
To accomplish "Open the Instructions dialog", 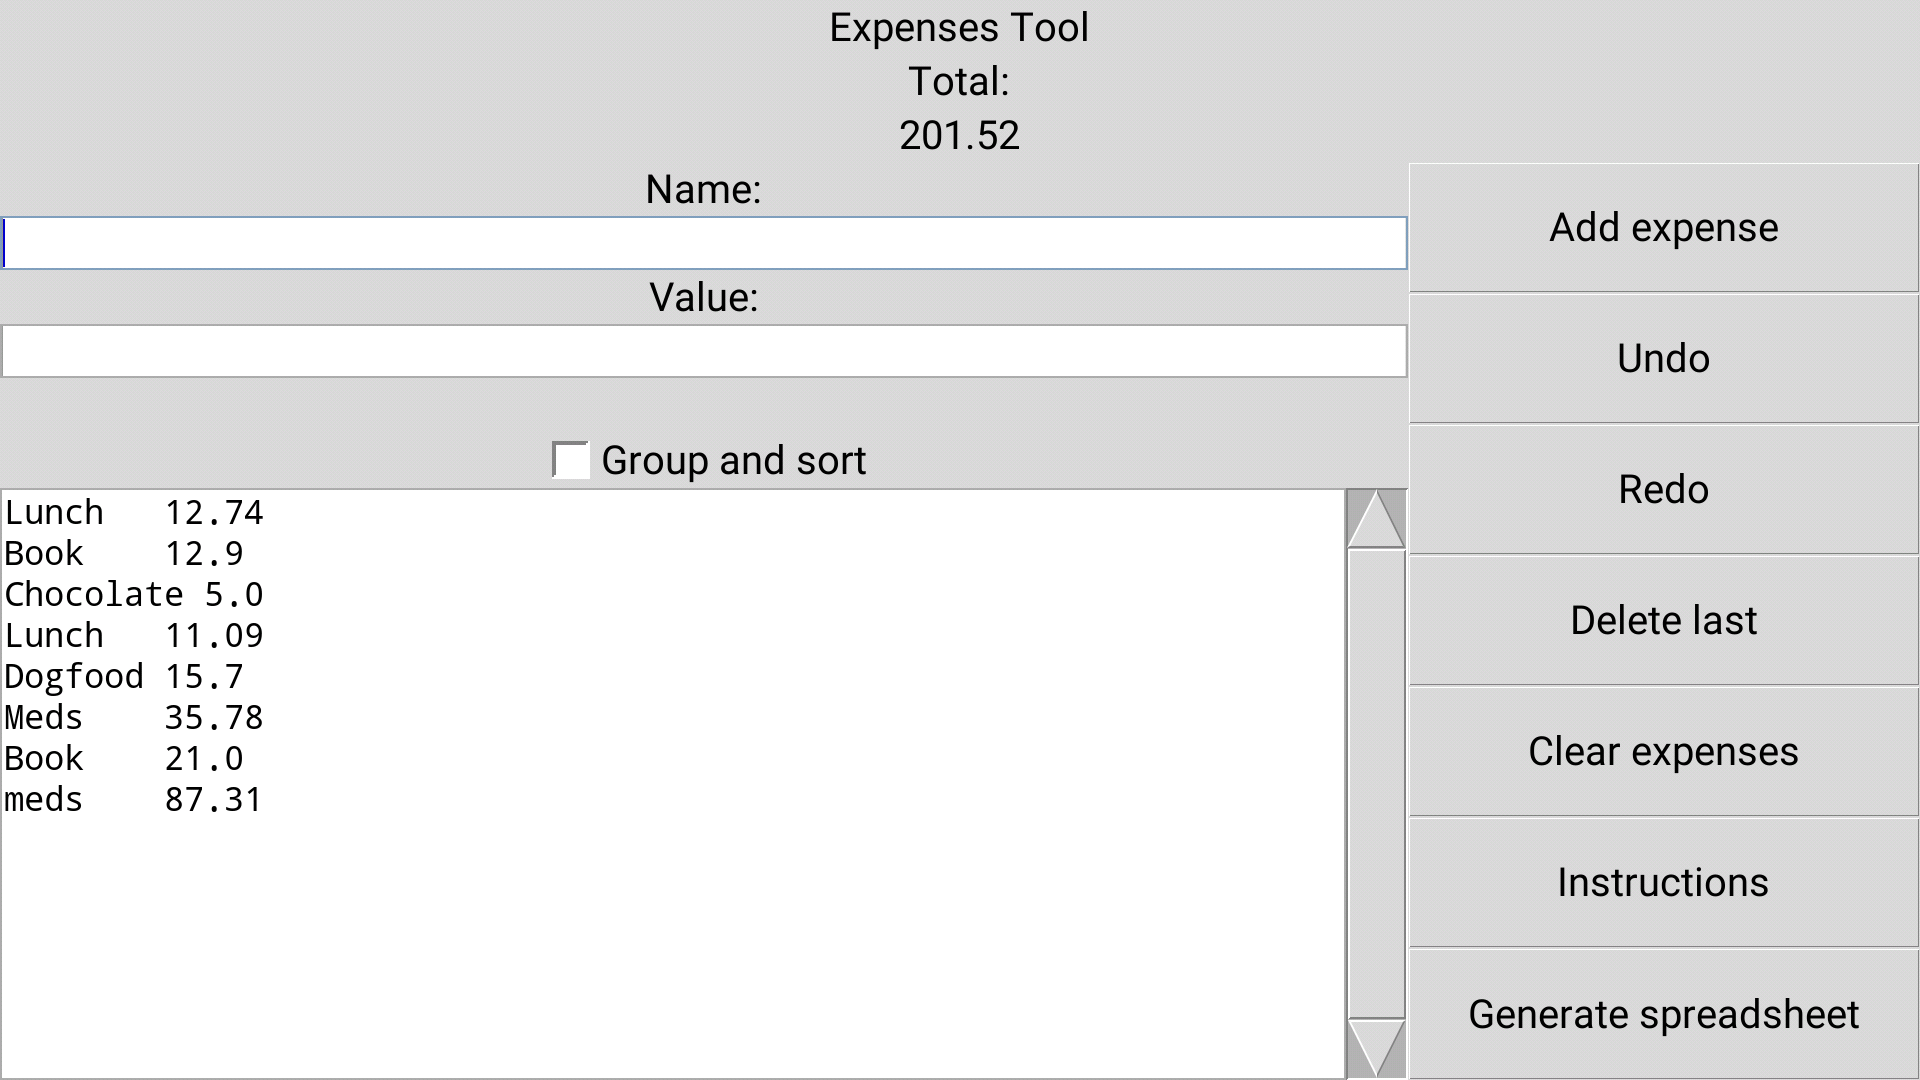I will pos(1663,881).
